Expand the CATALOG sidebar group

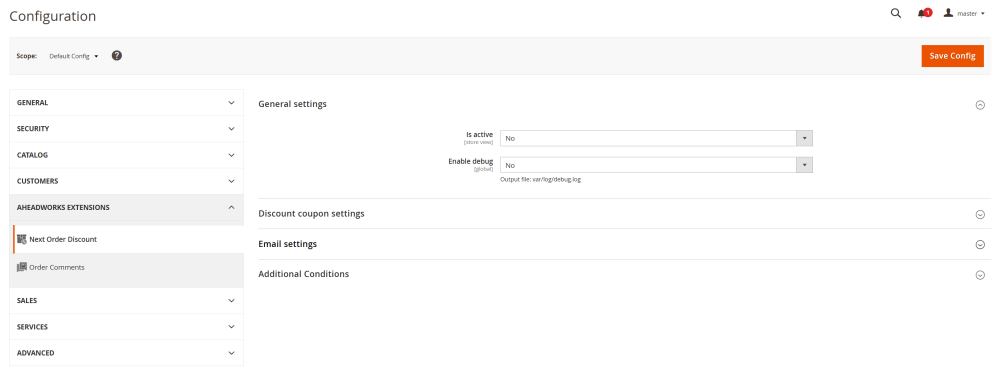[x=126, y=155]
